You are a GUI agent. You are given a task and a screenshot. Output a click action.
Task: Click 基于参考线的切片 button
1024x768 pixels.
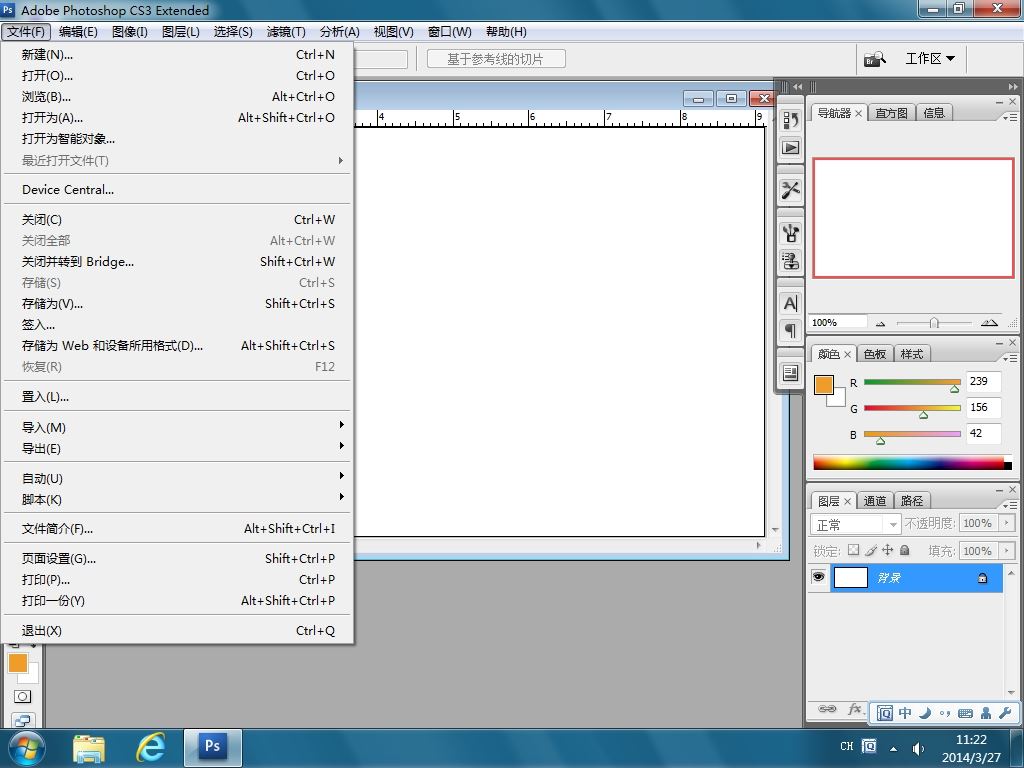[496, 59]
